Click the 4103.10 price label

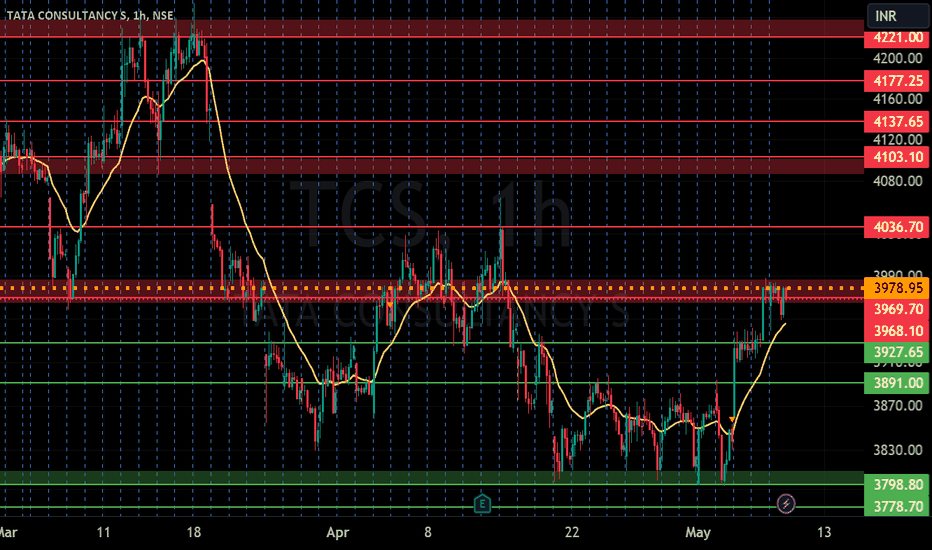click(x=898, y=157)
